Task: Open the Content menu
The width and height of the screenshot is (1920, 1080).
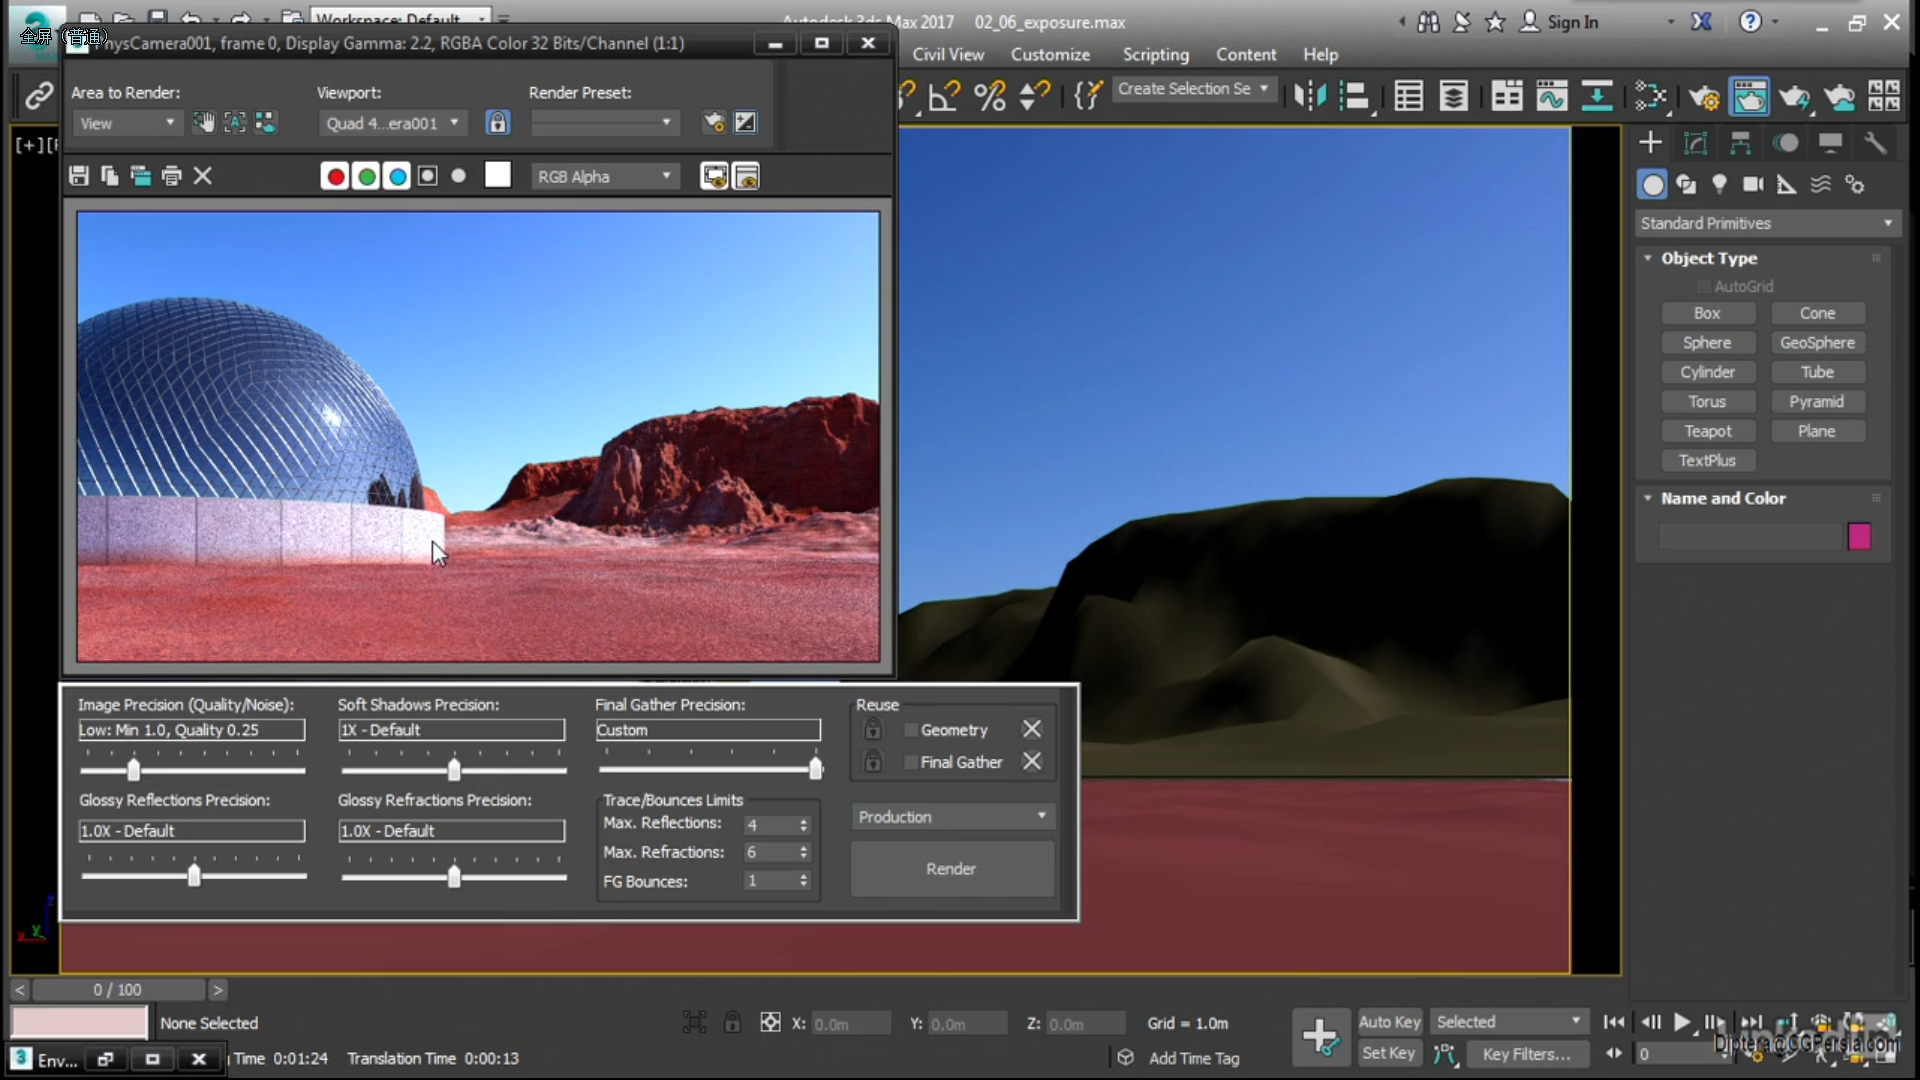Action: coord(1246,55)
